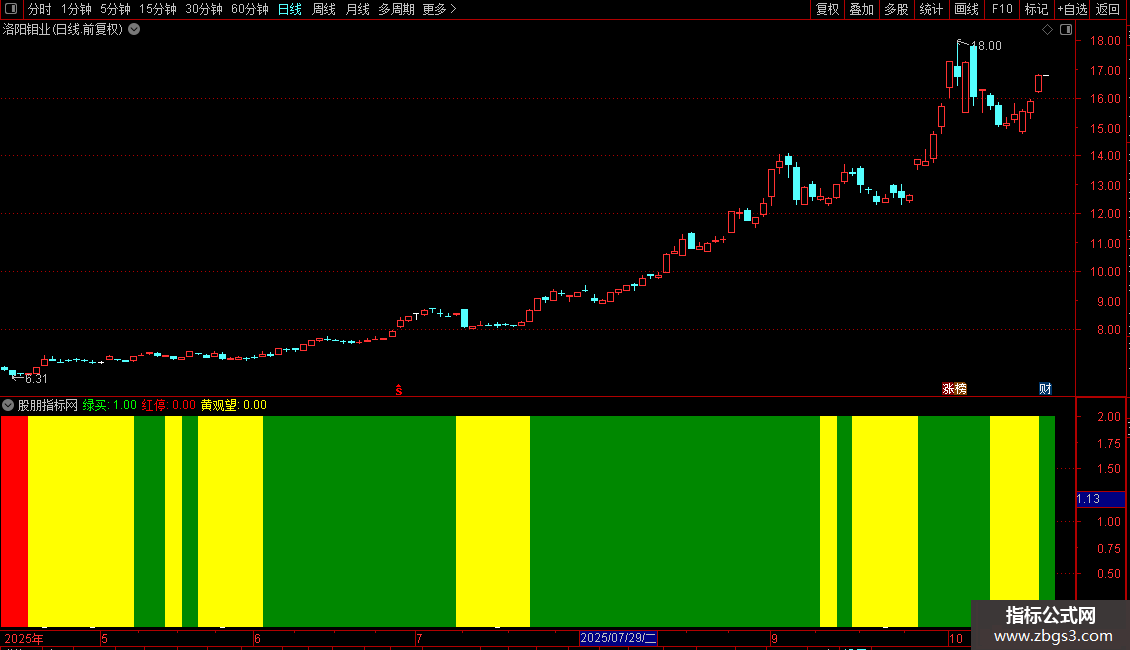Click the 黄观望: 0.00 indicator value

(x=233, y=405)
